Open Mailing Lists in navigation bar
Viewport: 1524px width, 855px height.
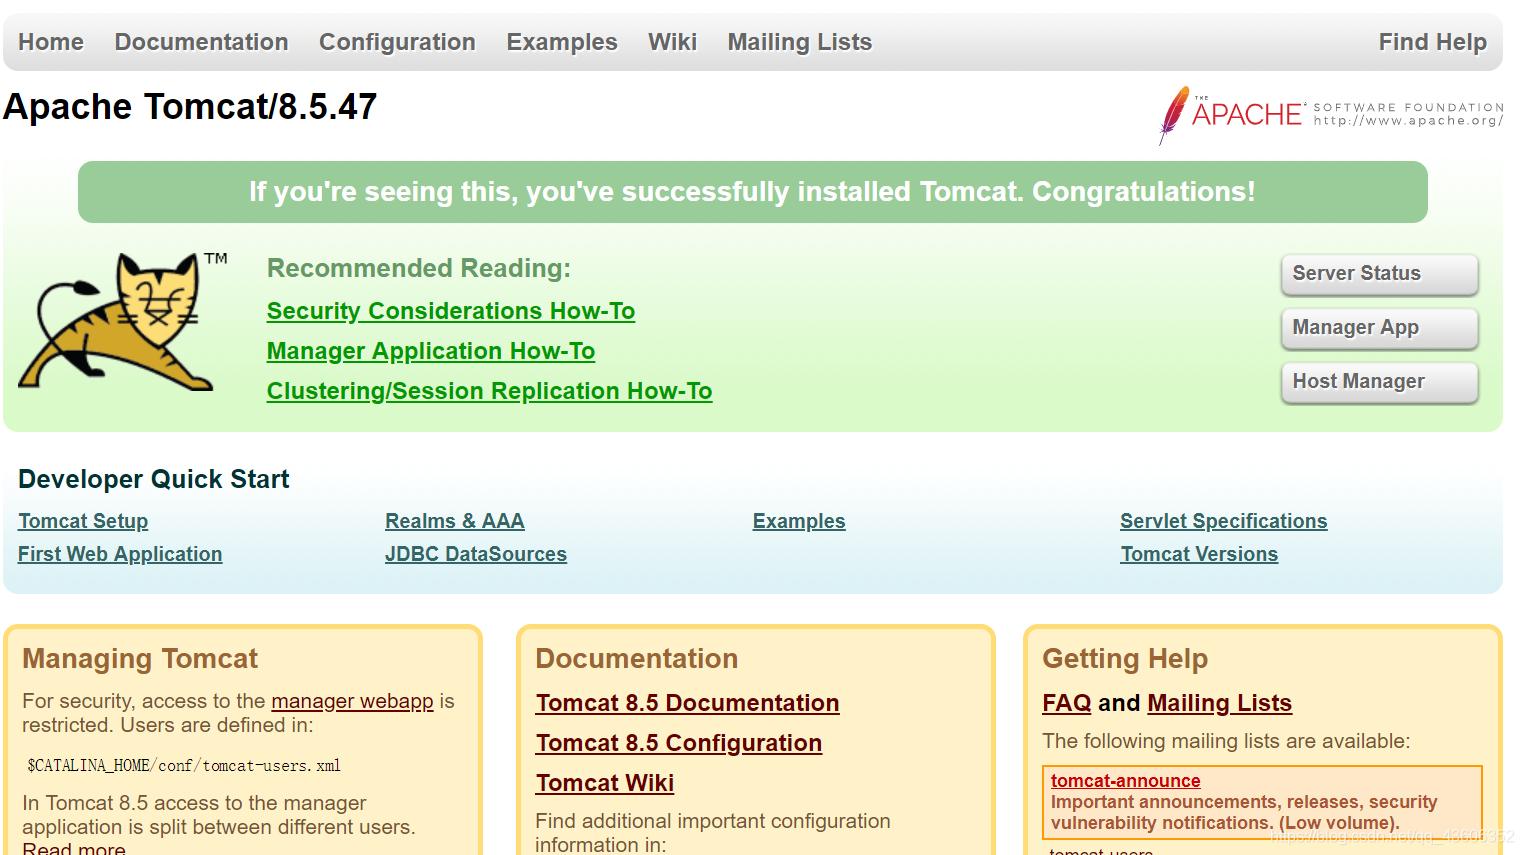coord(800,42)
